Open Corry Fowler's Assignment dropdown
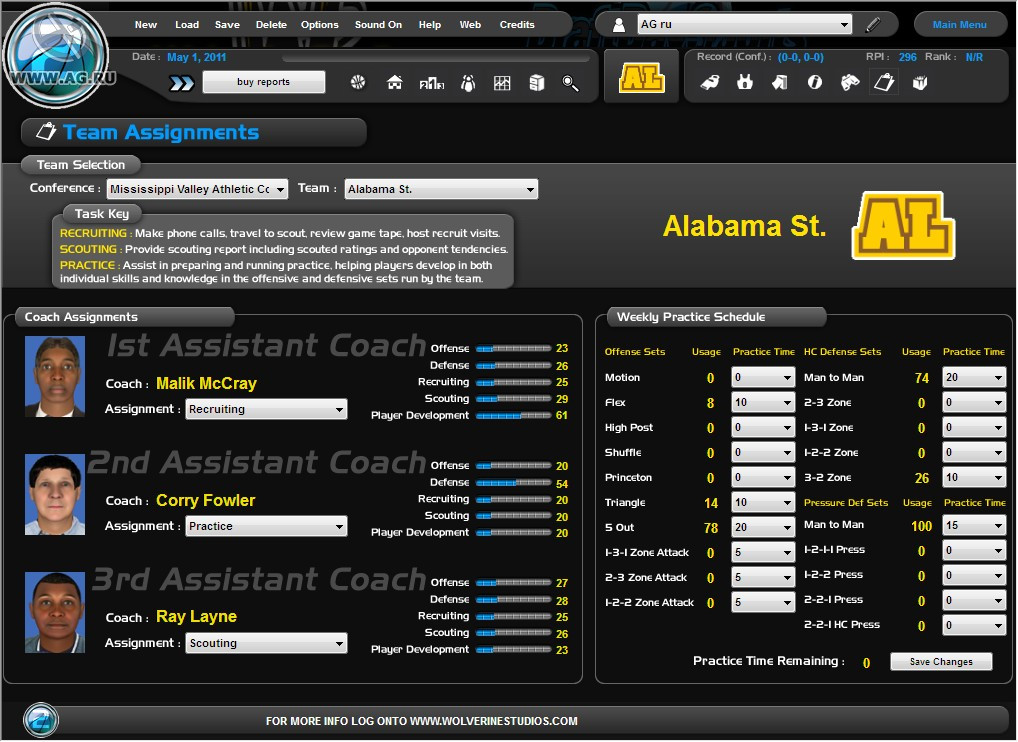 point(266,526)
